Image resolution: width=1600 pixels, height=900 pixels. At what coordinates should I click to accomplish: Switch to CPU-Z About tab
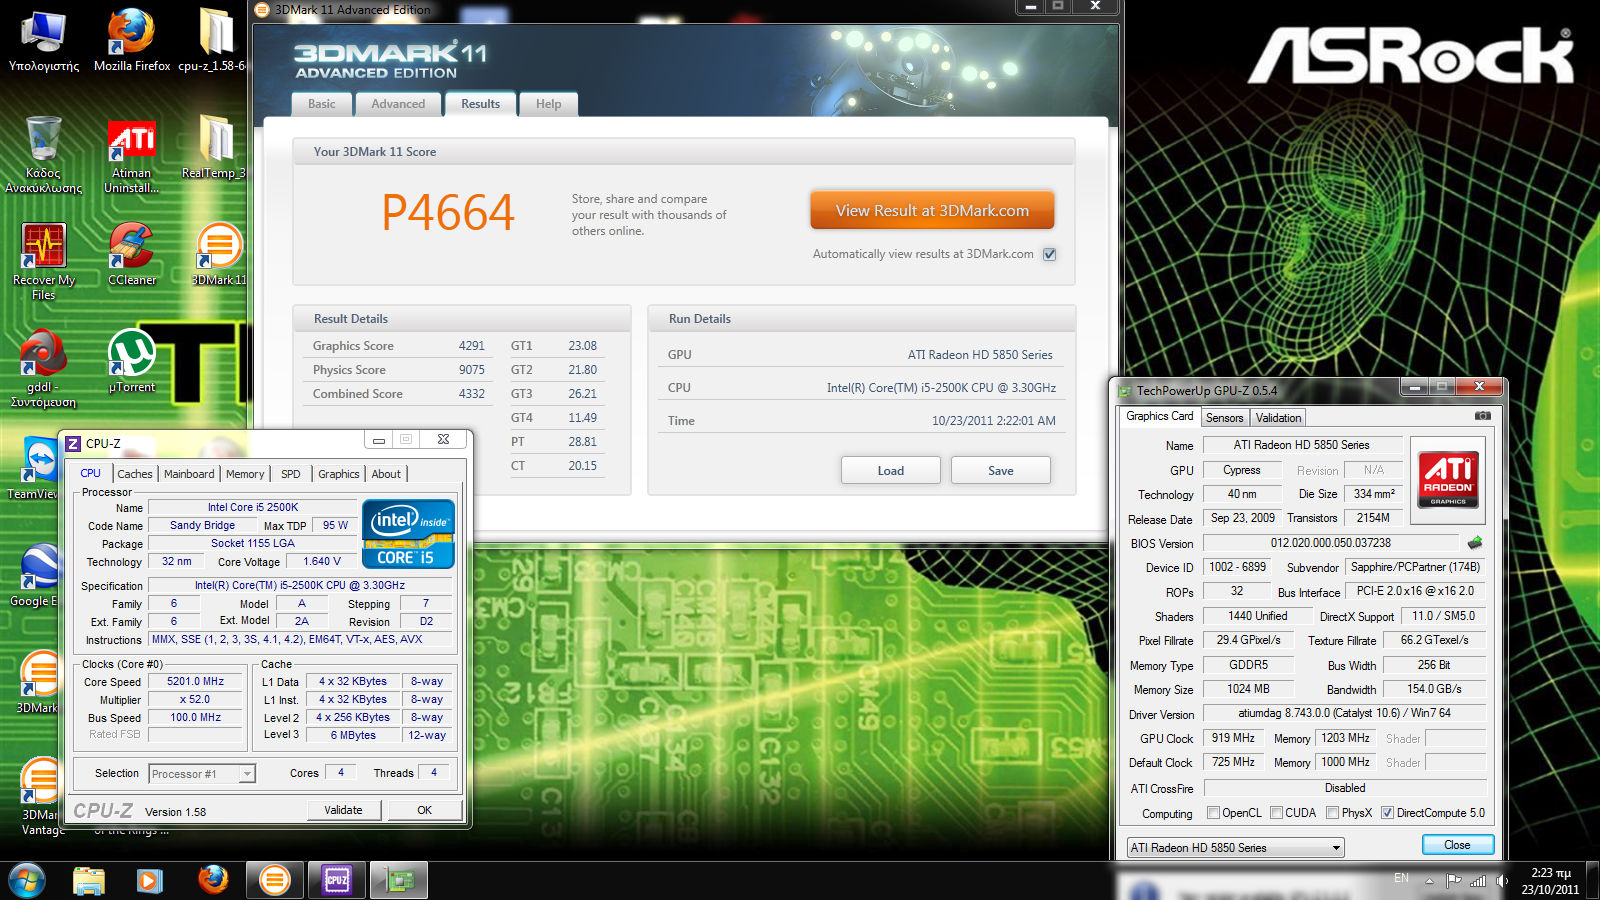pos(386,474)
